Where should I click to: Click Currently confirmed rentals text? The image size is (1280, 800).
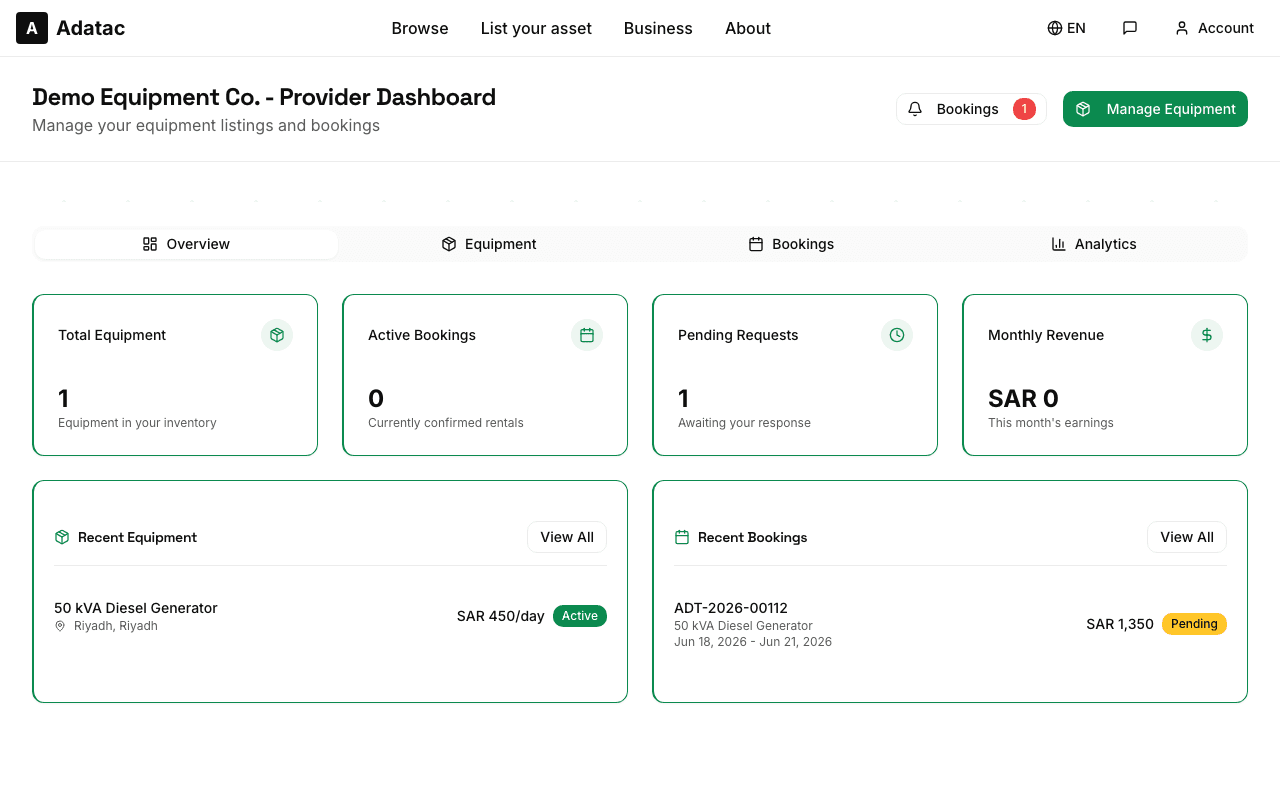pos(446,423)
